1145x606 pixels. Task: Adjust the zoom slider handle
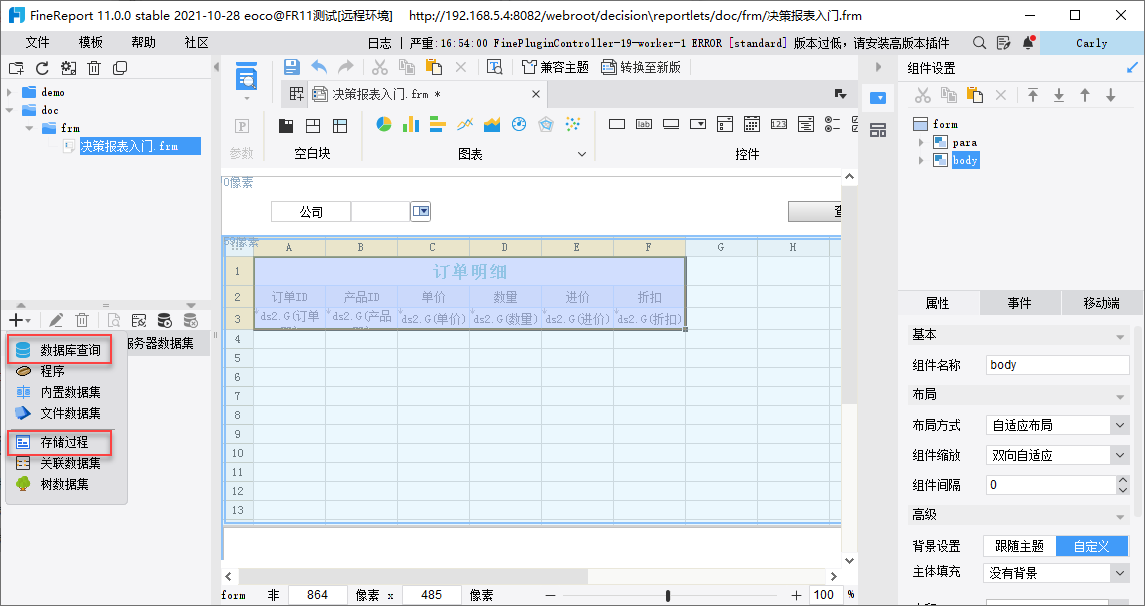668,595
